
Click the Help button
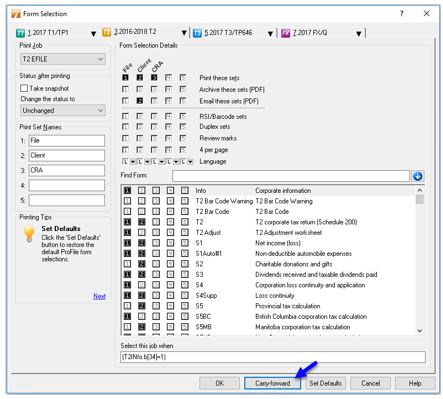point(415,383)
